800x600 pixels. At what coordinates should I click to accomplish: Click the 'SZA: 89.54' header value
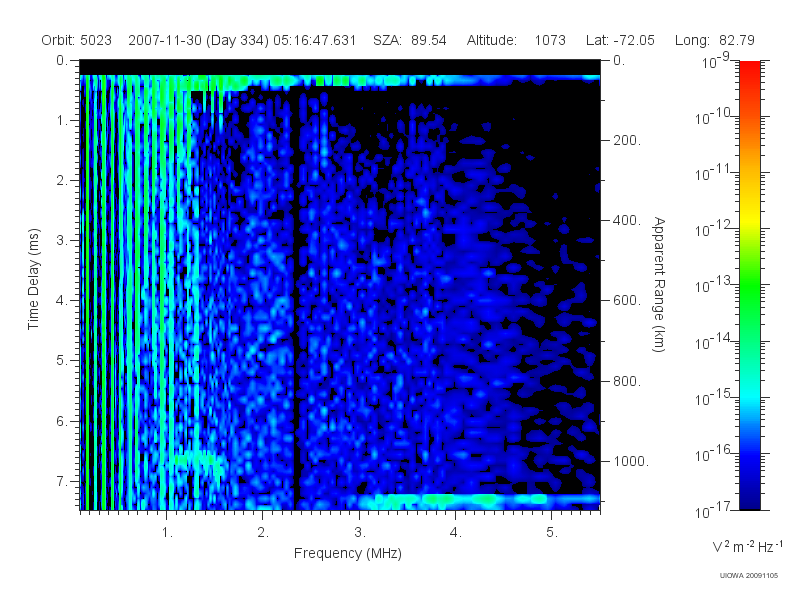pyautogui.click(x=410, y=40)
